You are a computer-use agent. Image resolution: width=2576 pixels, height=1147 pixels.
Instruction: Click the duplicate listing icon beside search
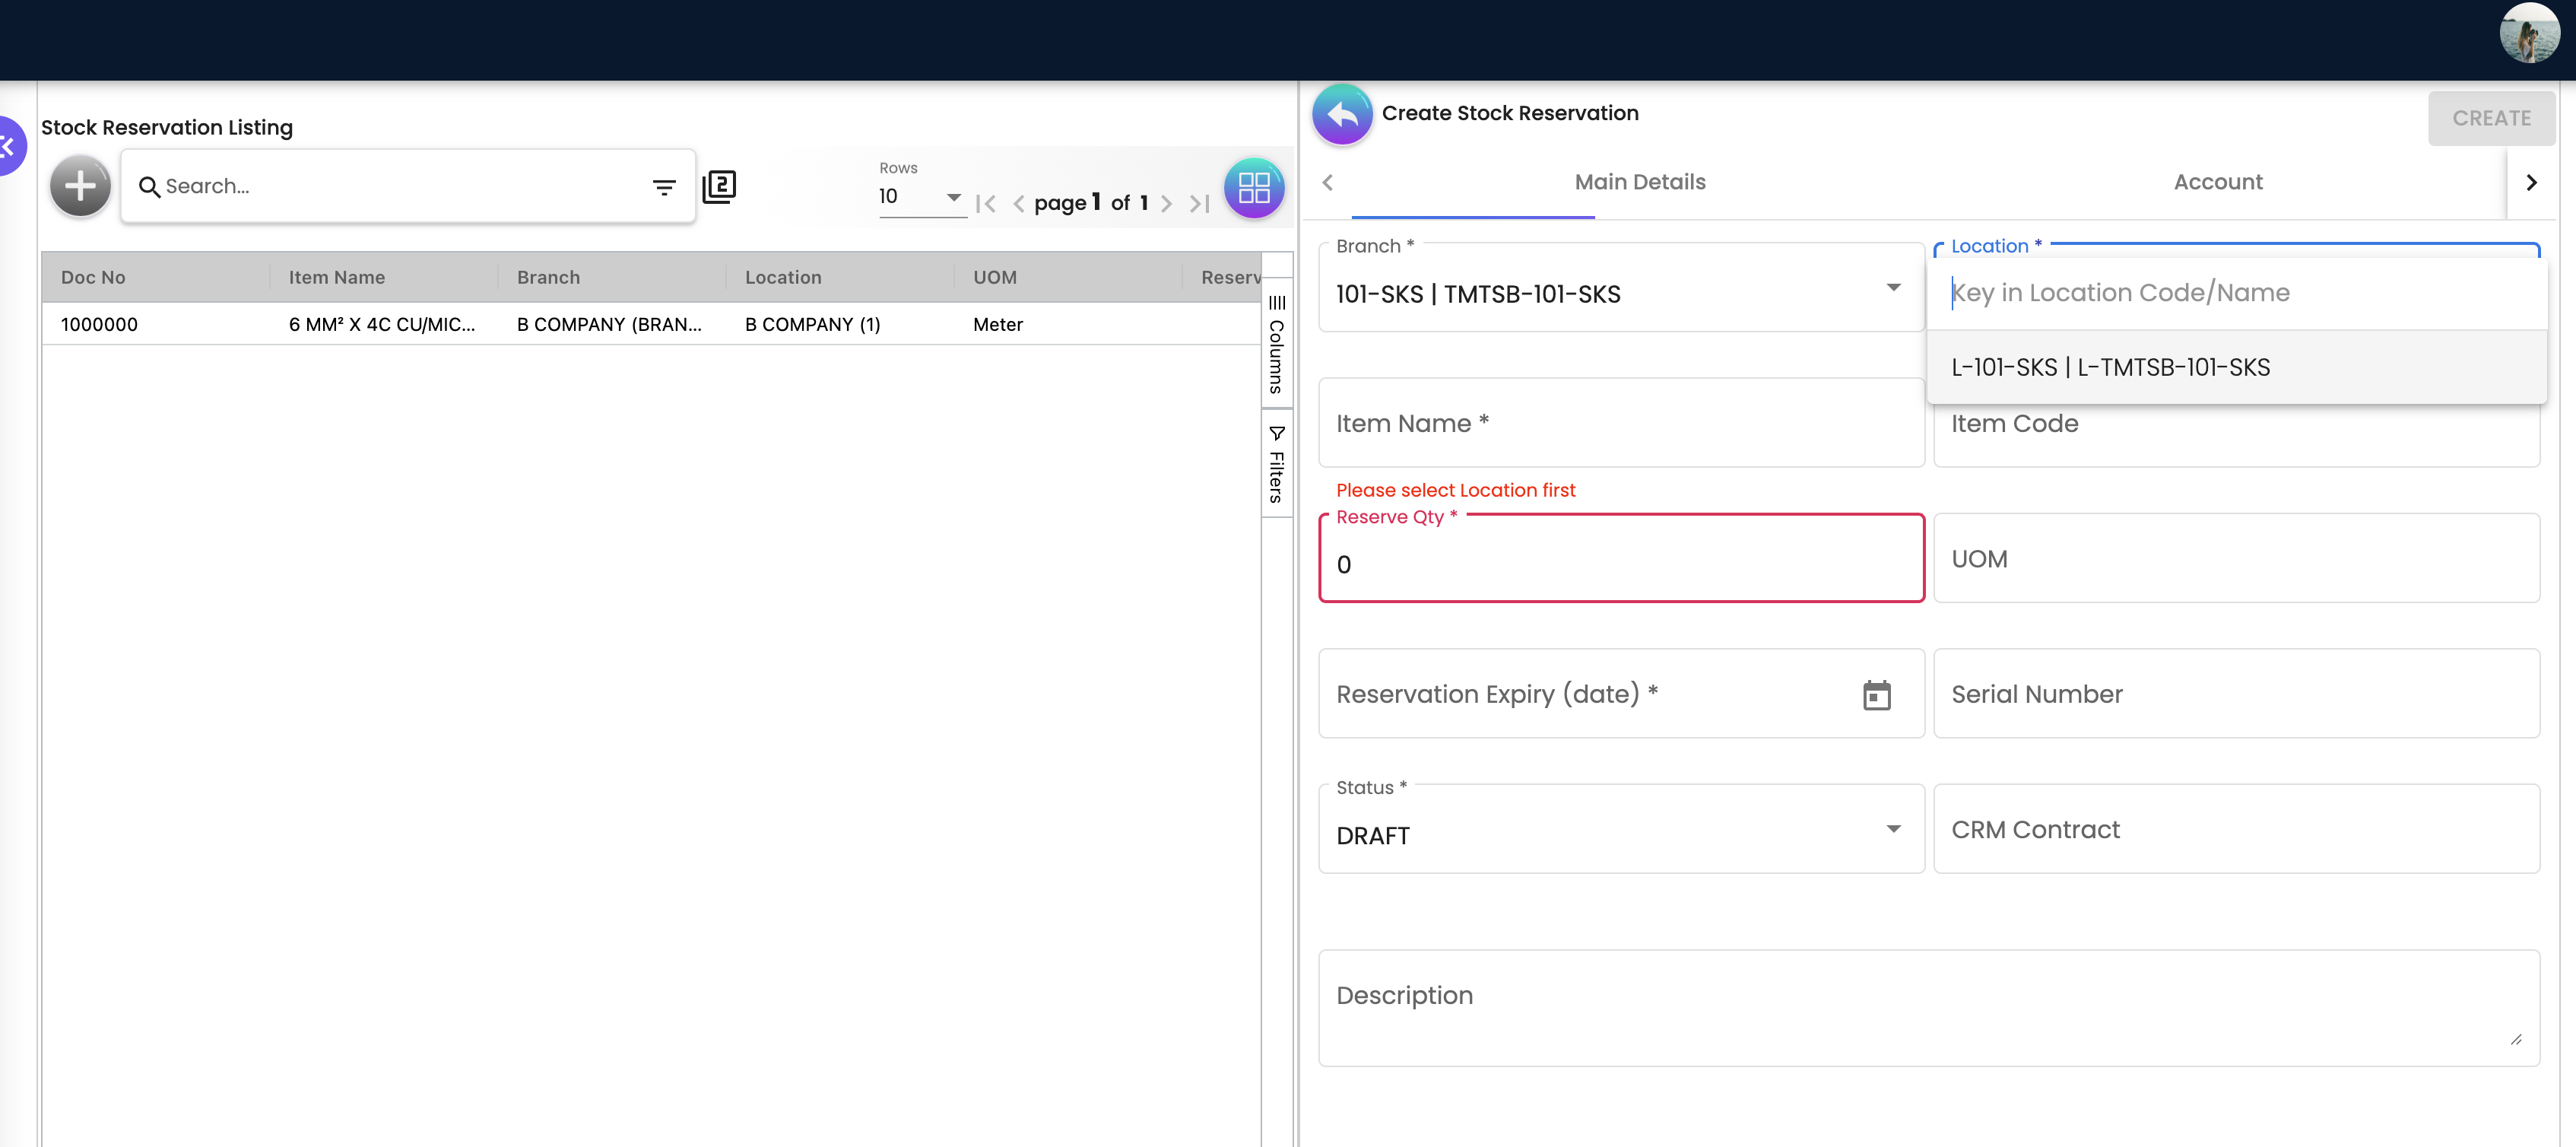tap(719, 186)
